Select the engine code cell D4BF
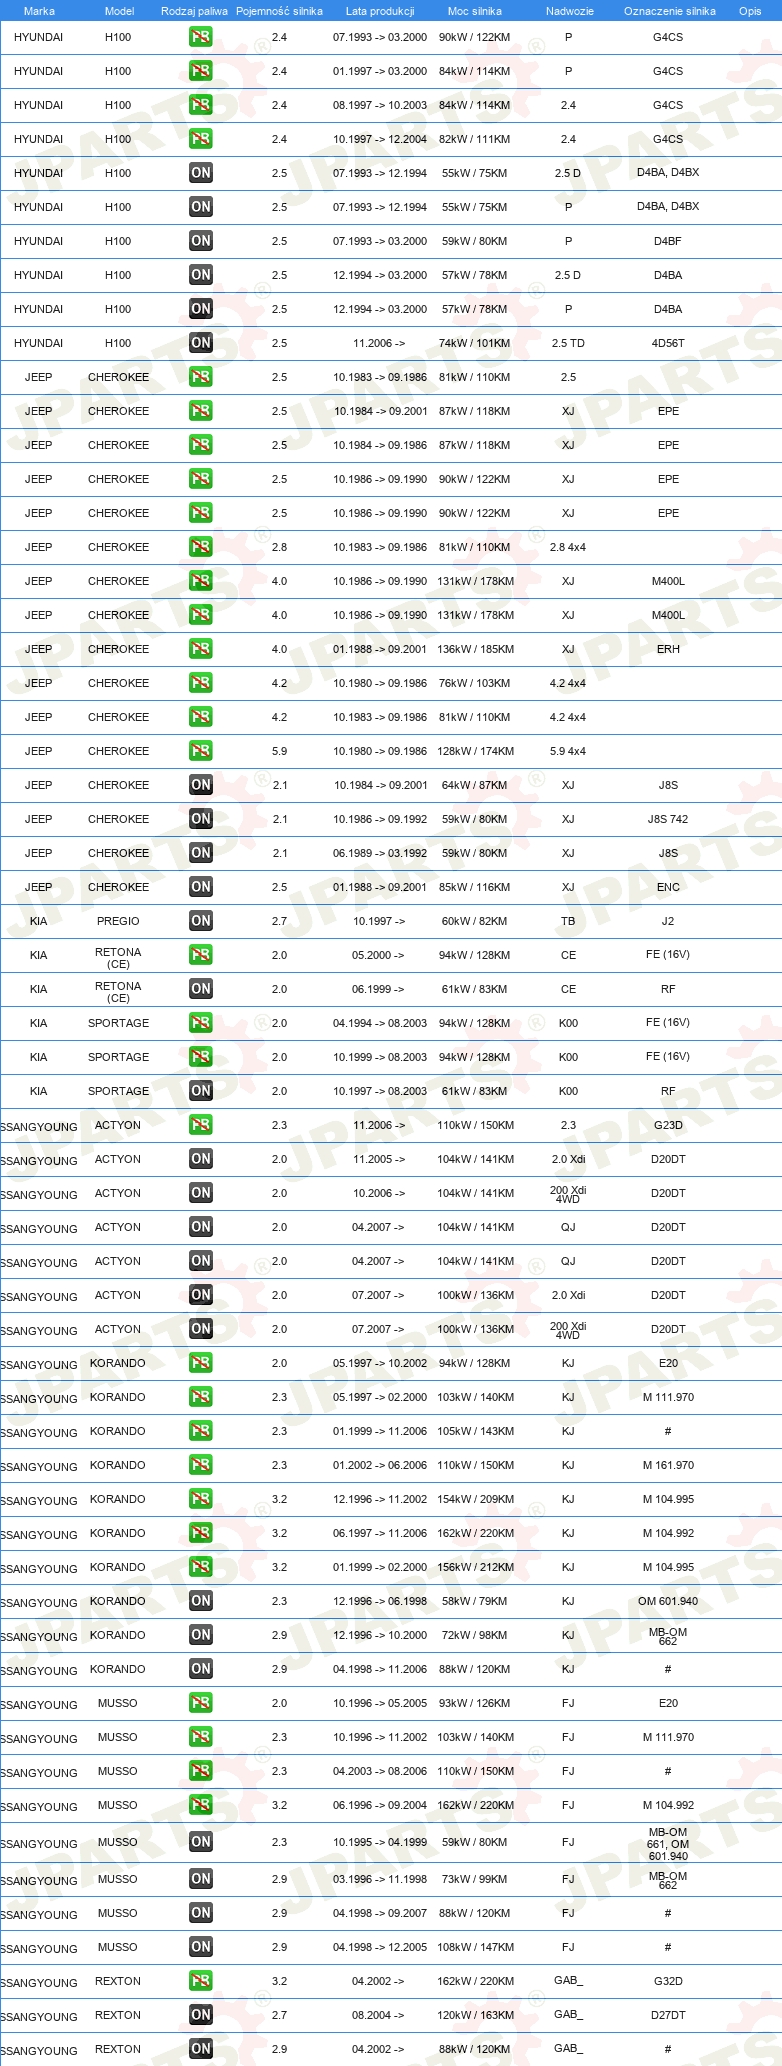The width and height of the screenshot is (782, 2066). [668, 241]
